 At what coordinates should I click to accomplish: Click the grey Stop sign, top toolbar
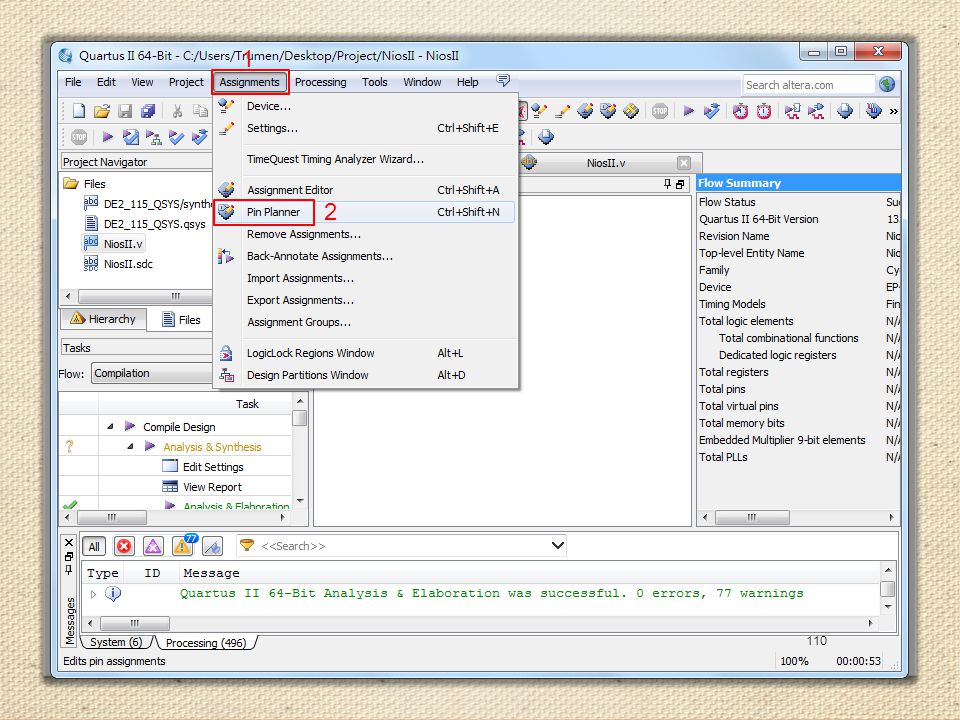pyautogui.click(x=660, y=111)
